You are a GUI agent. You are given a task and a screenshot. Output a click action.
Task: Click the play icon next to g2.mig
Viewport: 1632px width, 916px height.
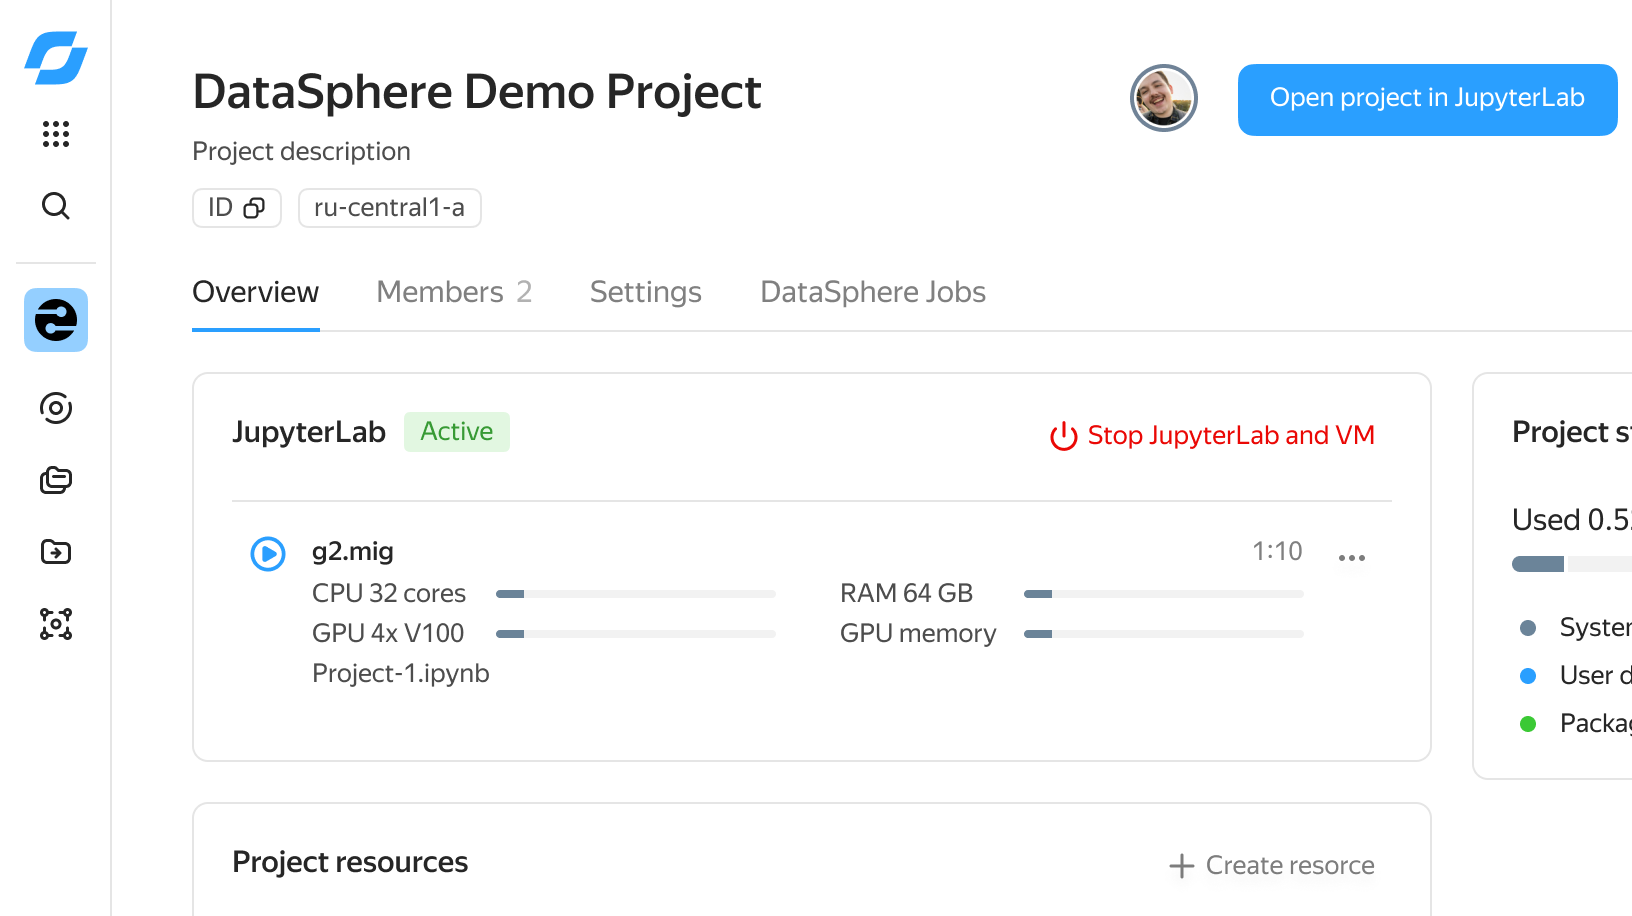click(x=268, y=553)
